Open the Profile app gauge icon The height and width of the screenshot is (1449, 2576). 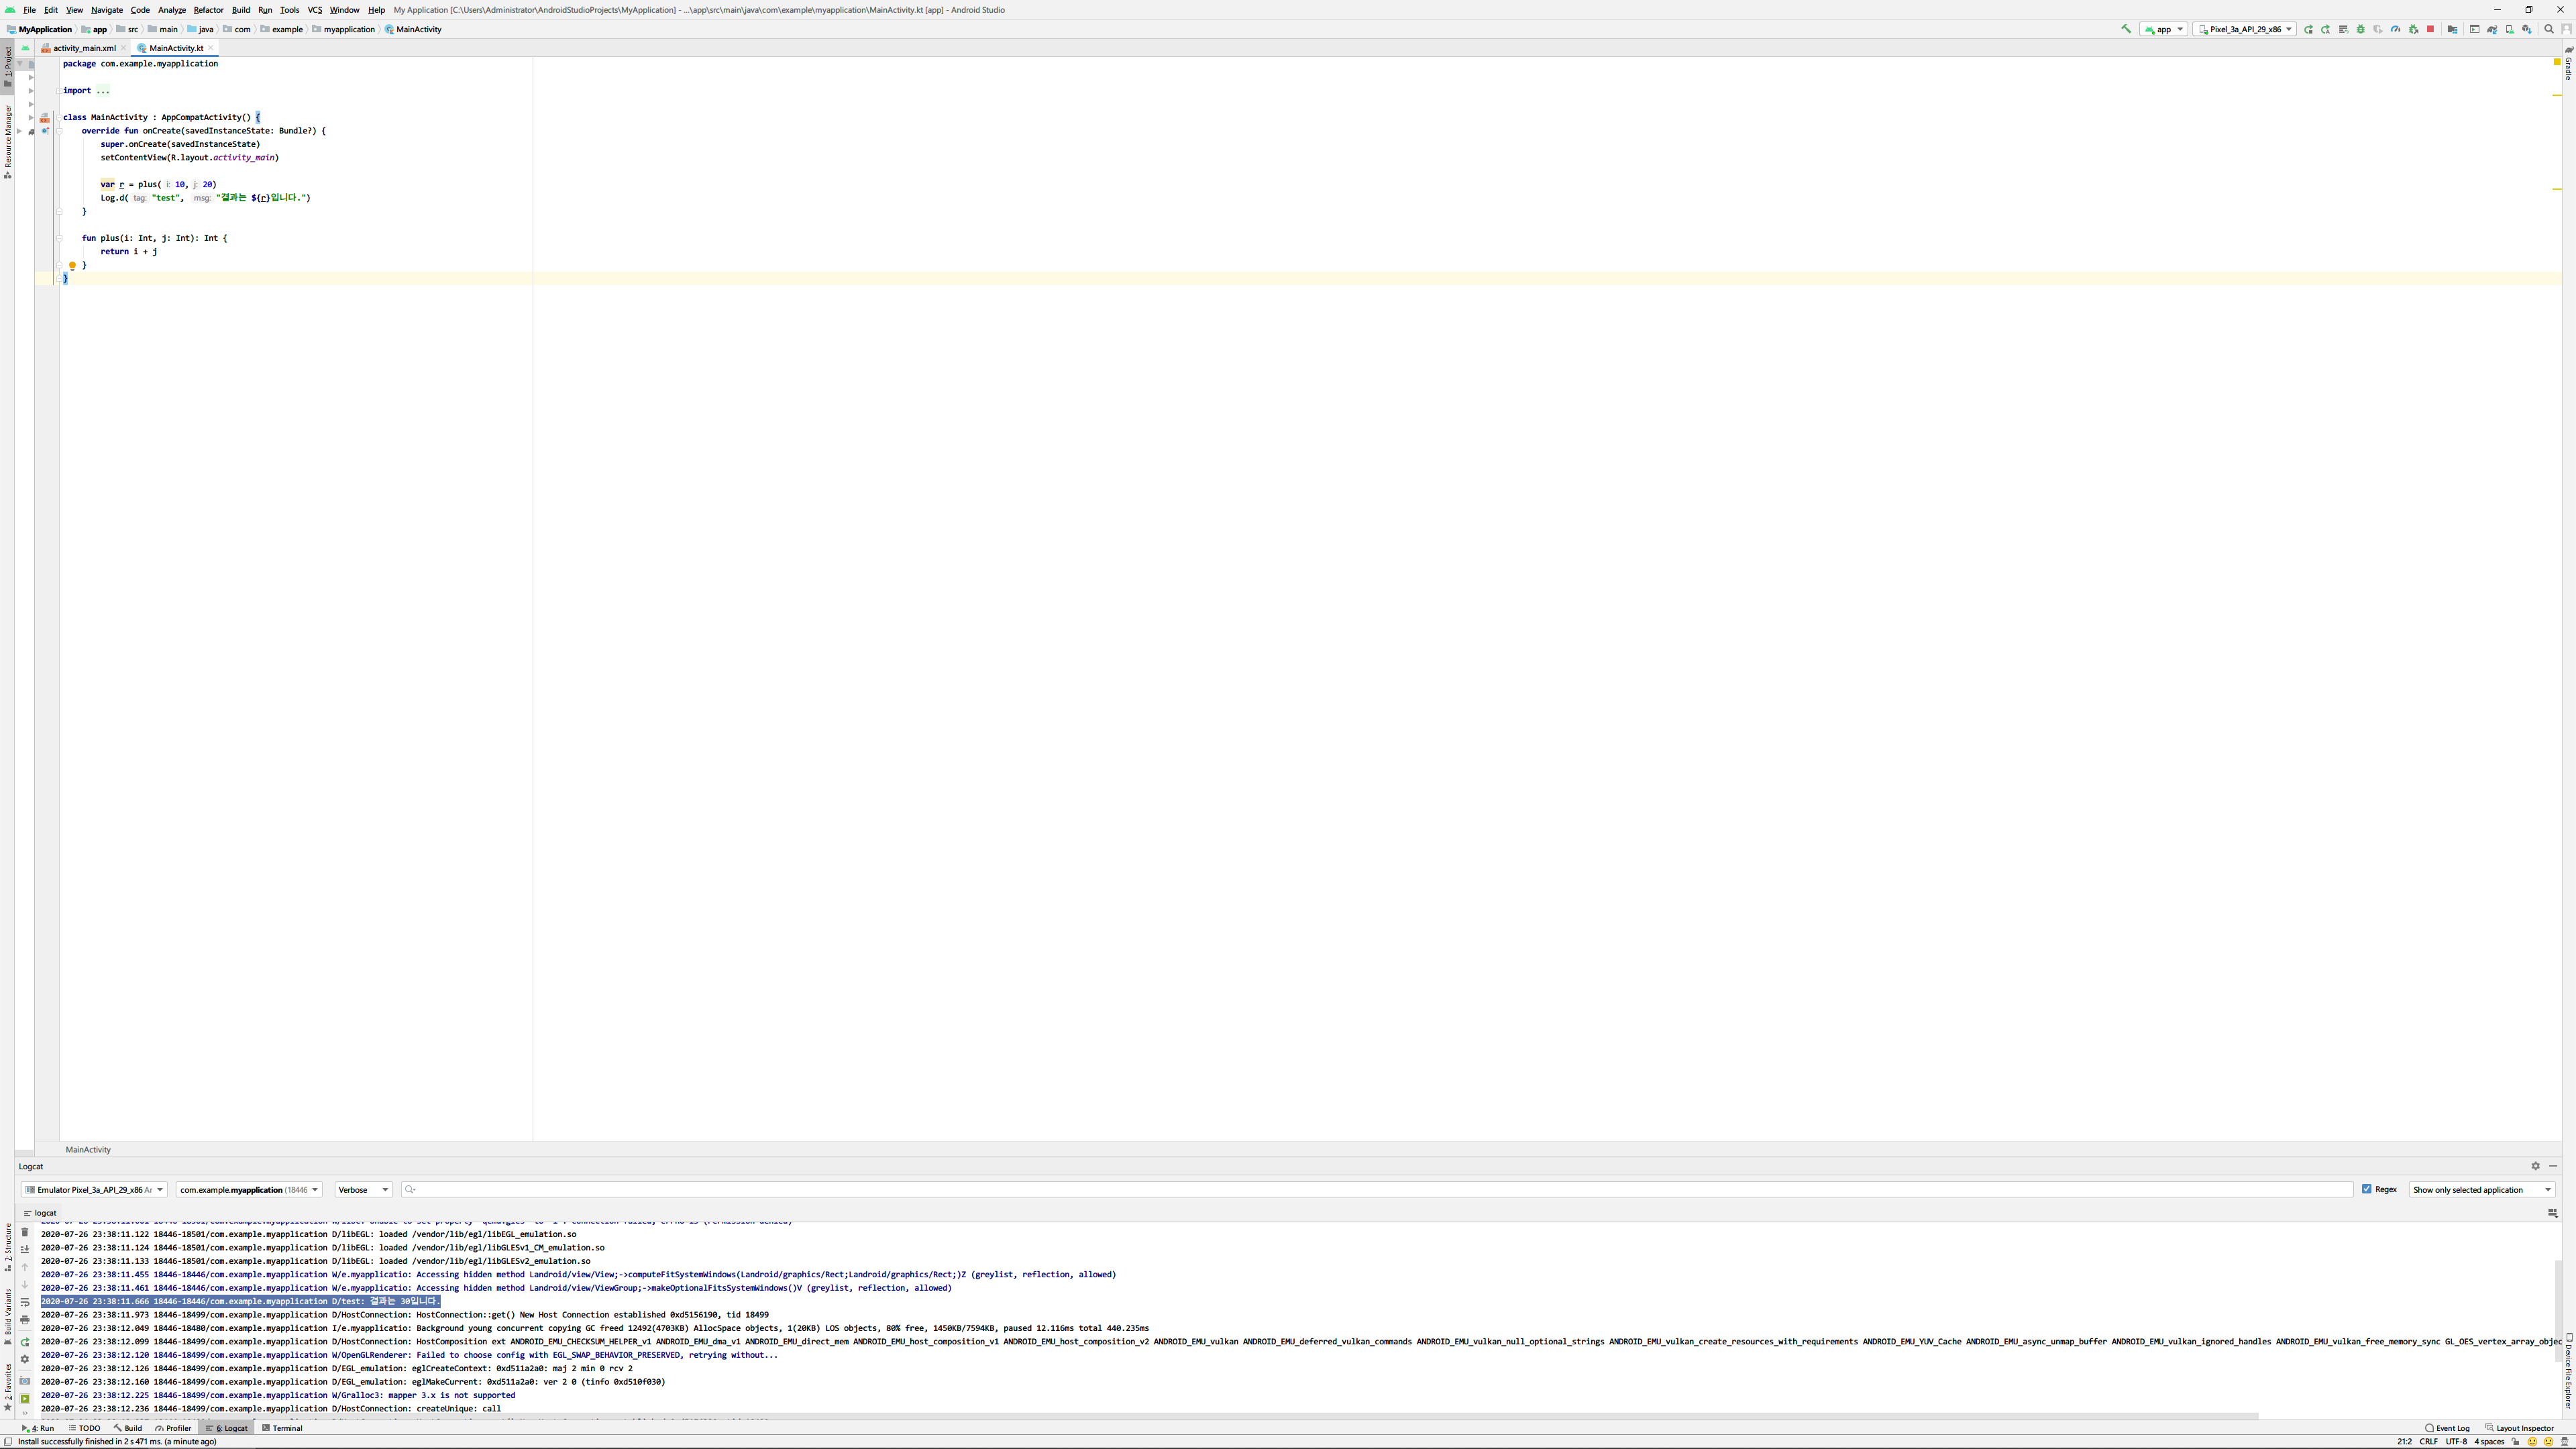(x=2396, y=30)
